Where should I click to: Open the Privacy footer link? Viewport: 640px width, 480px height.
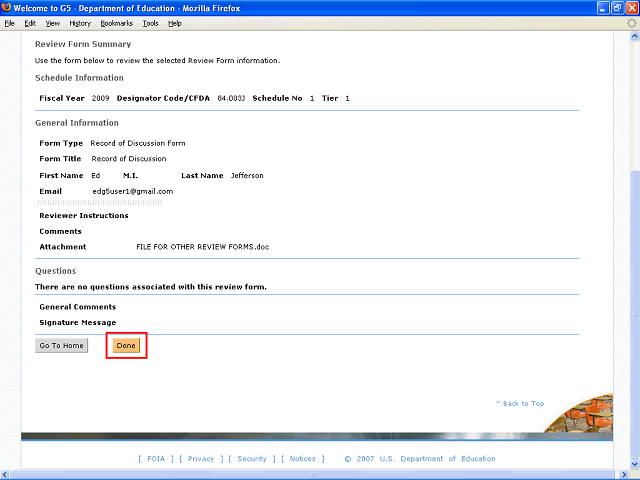[x=201, y=458]
